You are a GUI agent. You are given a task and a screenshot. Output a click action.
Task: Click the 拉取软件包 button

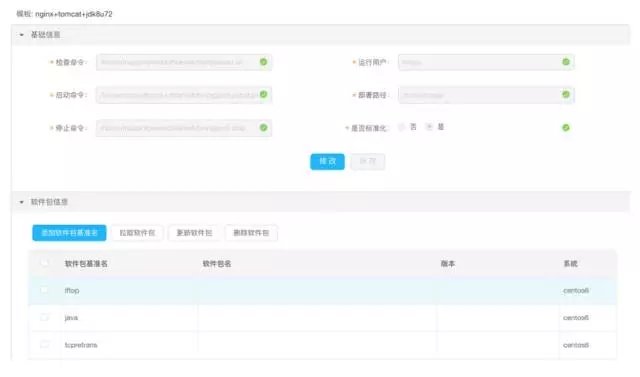click(137, 233)
